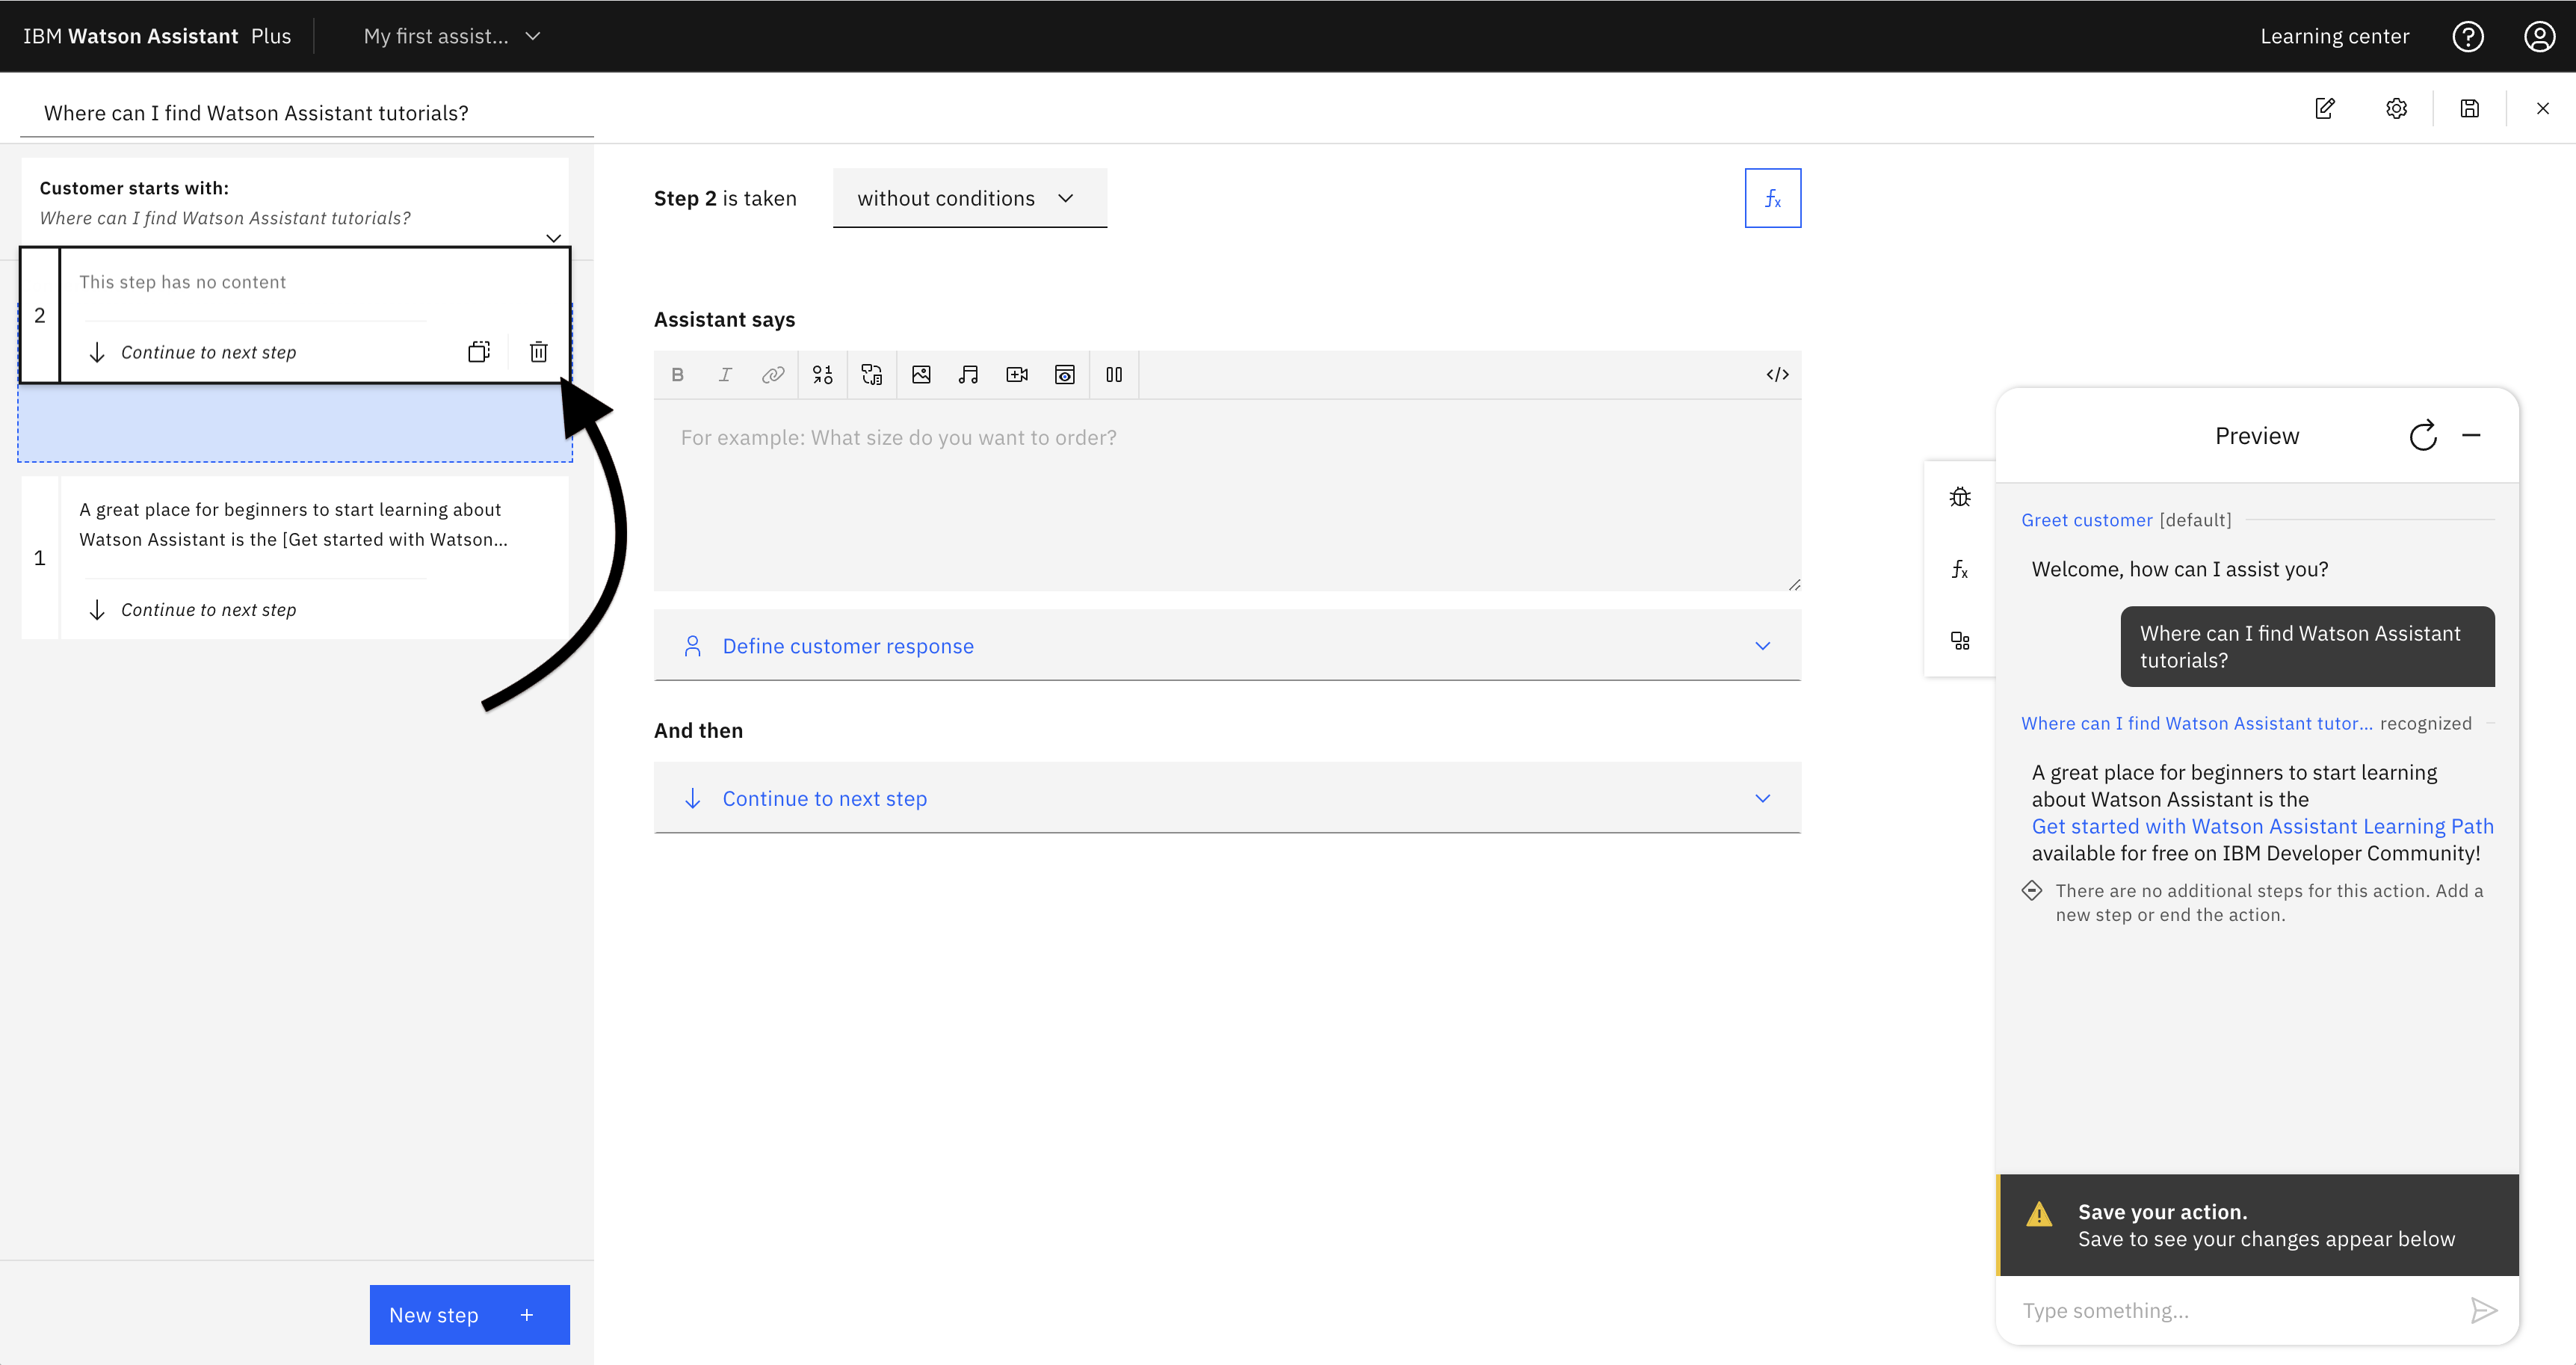Screen dimensions: 2576x1365
Task: Click the extension inspector icon beside preview
Action: pyautogui.click(x=1960, y=641)
